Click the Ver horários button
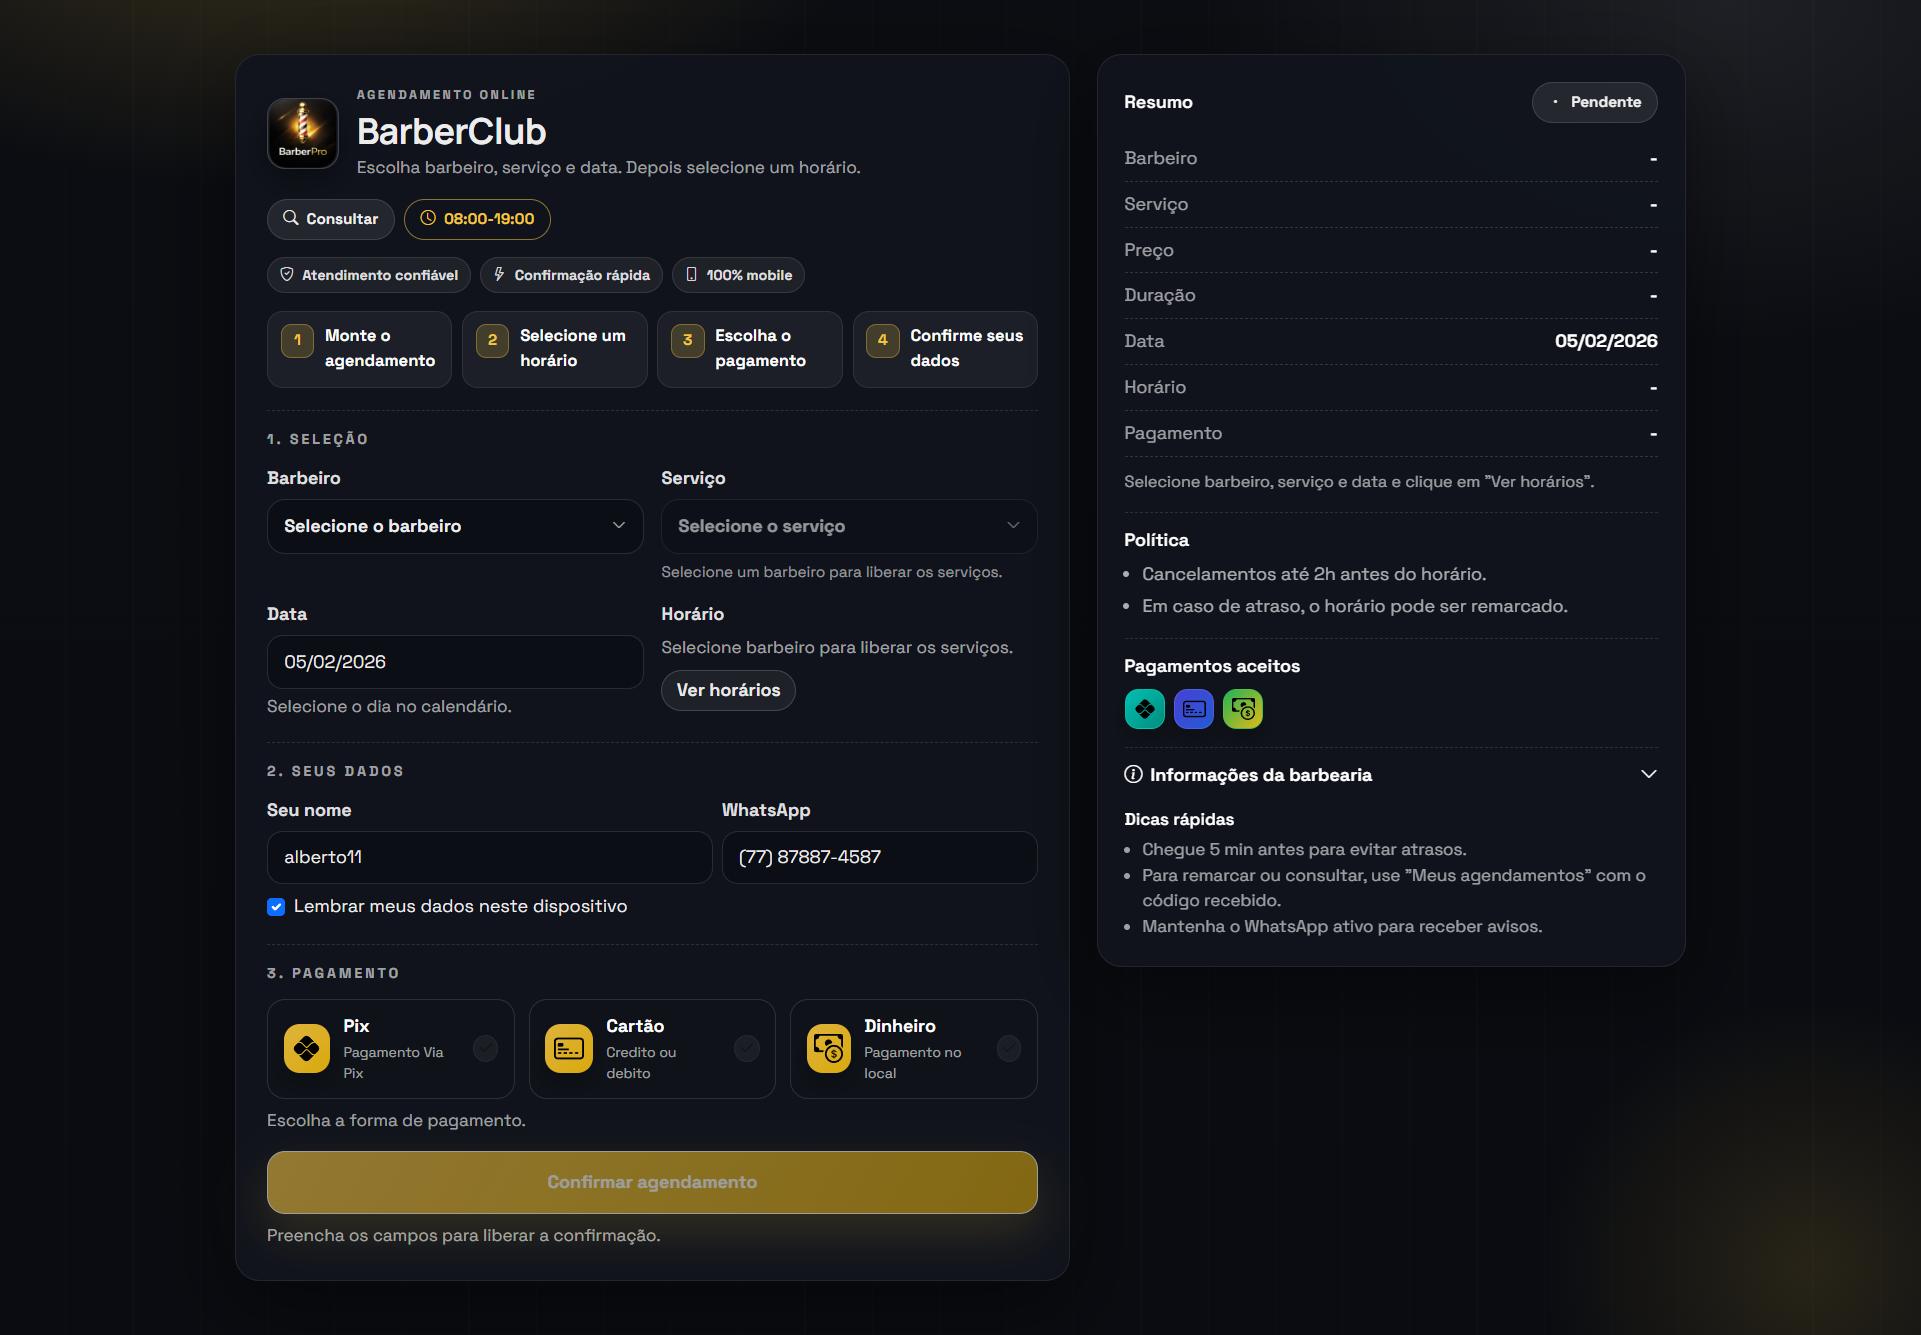This screenshot has width=1921, height=1335. [x=727, y=690]
